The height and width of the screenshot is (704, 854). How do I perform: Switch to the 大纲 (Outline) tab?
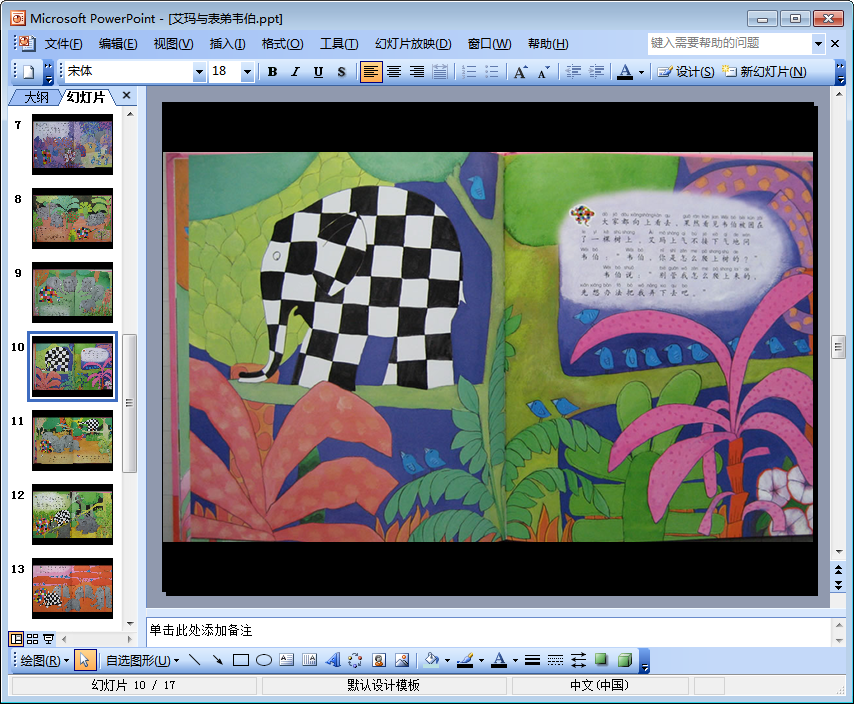tap(36, 97)
